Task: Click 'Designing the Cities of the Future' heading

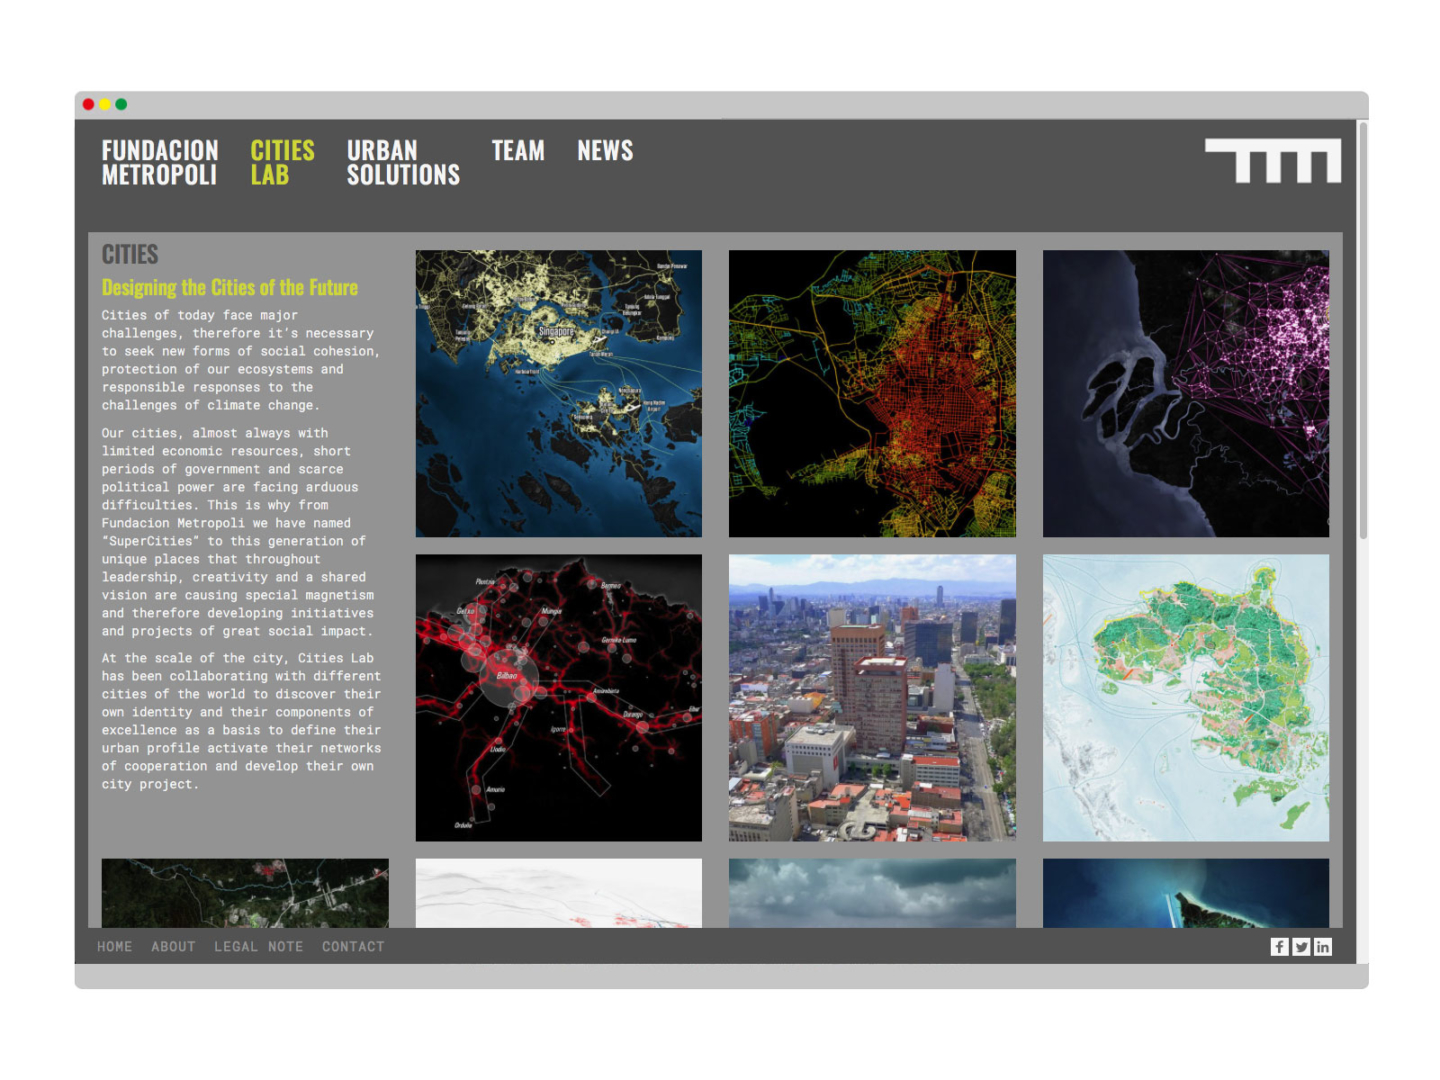Action: coord(230,288)
